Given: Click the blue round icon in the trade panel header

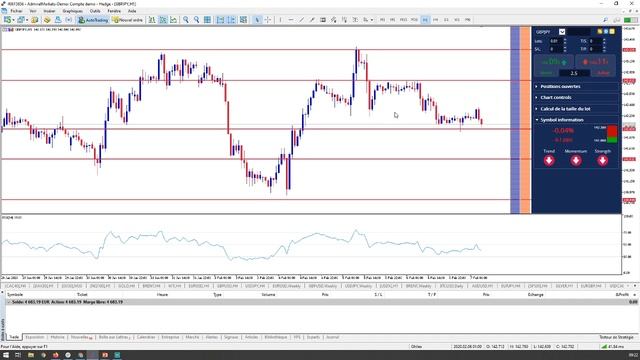Looking at the screenshot, I should [x=606, y=31].
